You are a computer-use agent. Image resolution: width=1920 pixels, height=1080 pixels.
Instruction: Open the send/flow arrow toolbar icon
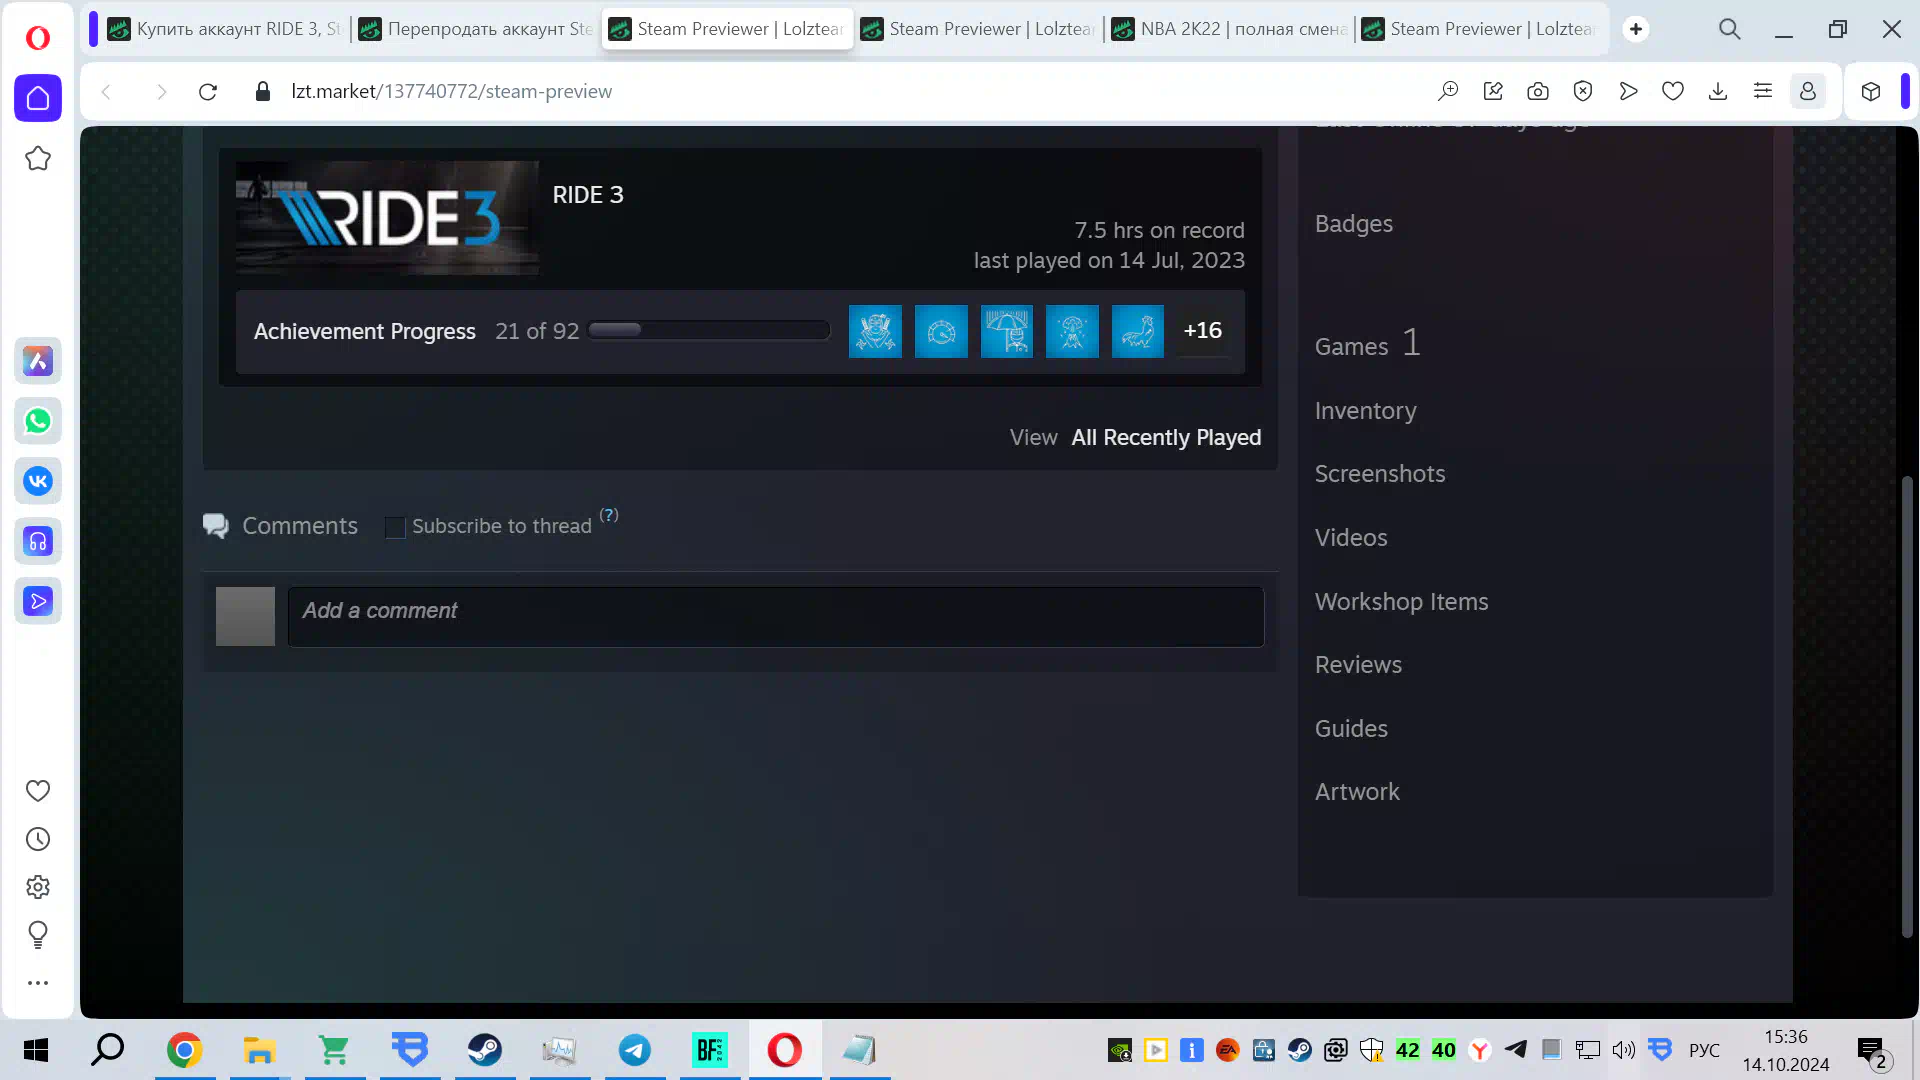[1628, 92]
